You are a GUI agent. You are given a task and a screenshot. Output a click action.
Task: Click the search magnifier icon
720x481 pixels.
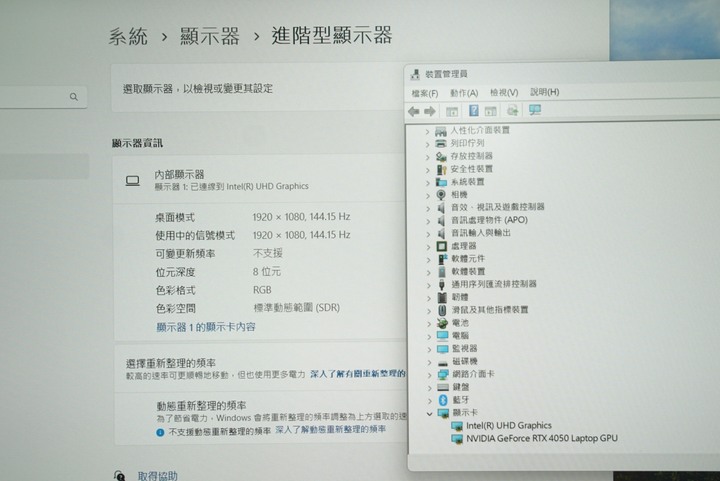[73, 97]
